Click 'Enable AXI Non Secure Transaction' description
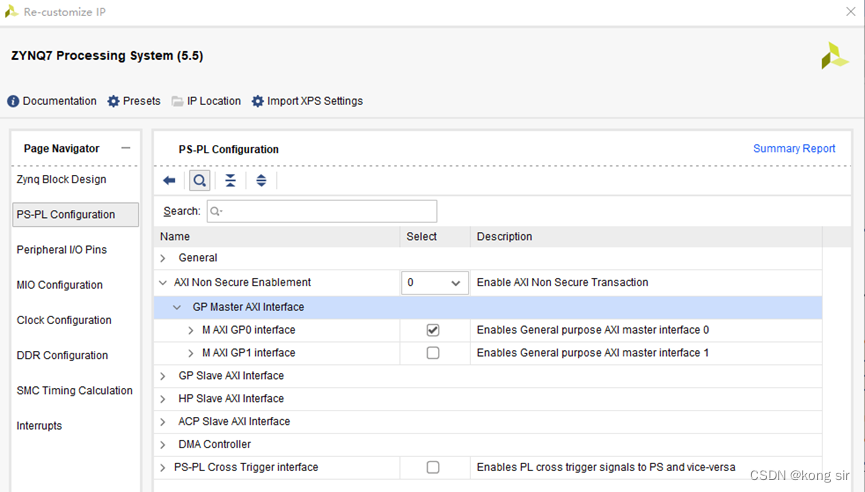 pos(563,282)
